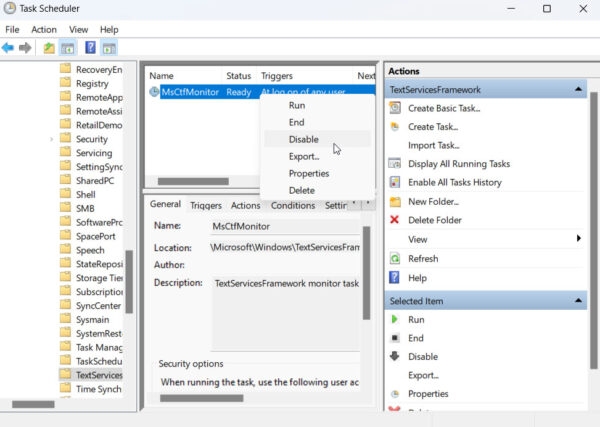
Task: Expand the Security folder in tree
Action: [x=51, y=140]
